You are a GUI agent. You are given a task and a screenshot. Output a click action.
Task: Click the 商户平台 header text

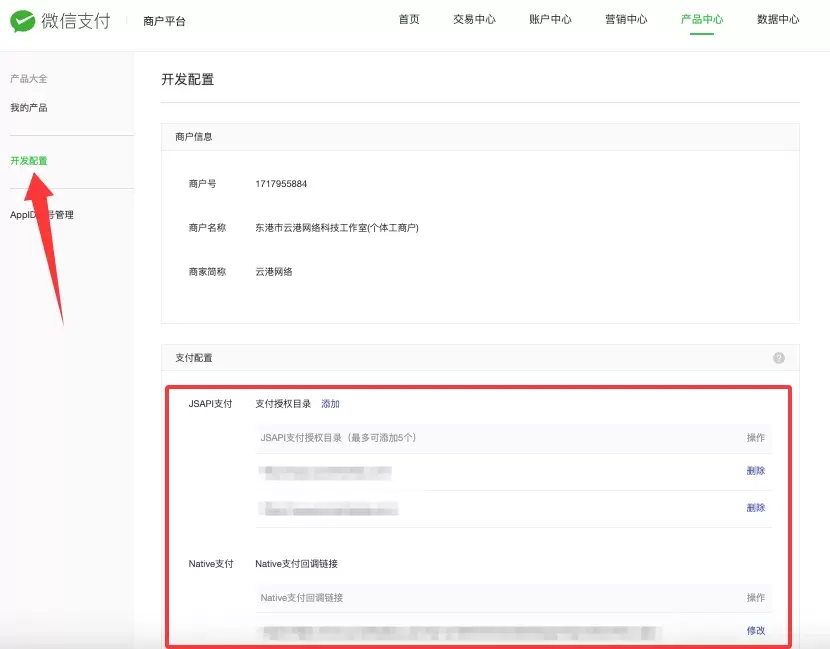coord(164,21)
